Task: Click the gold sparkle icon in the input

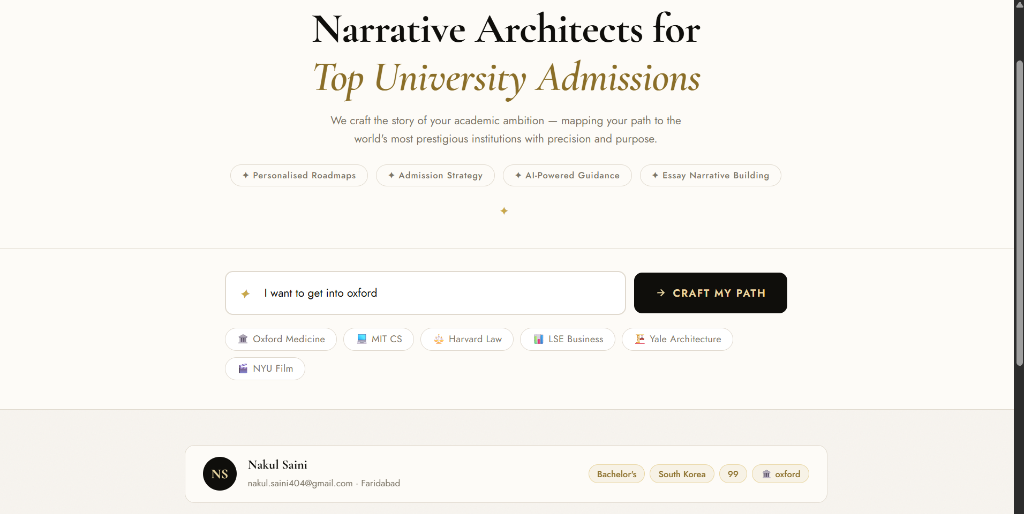Action: coord(246,294)
